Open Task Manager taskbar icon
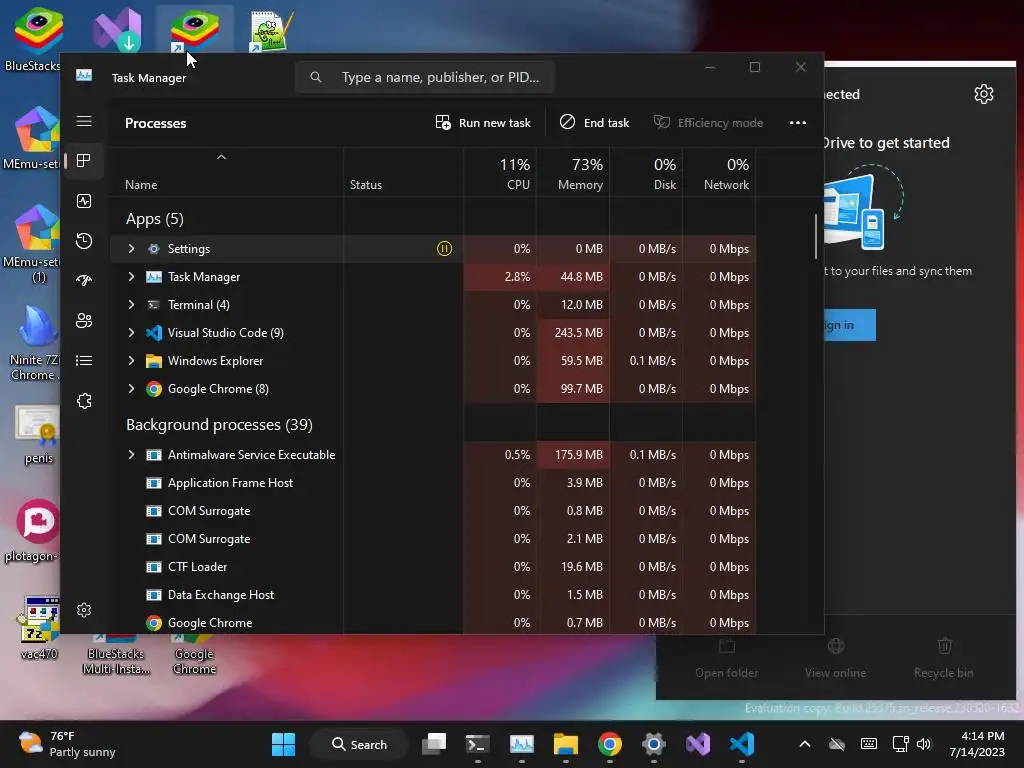The image size is (1024, 768). click(521, 744)
